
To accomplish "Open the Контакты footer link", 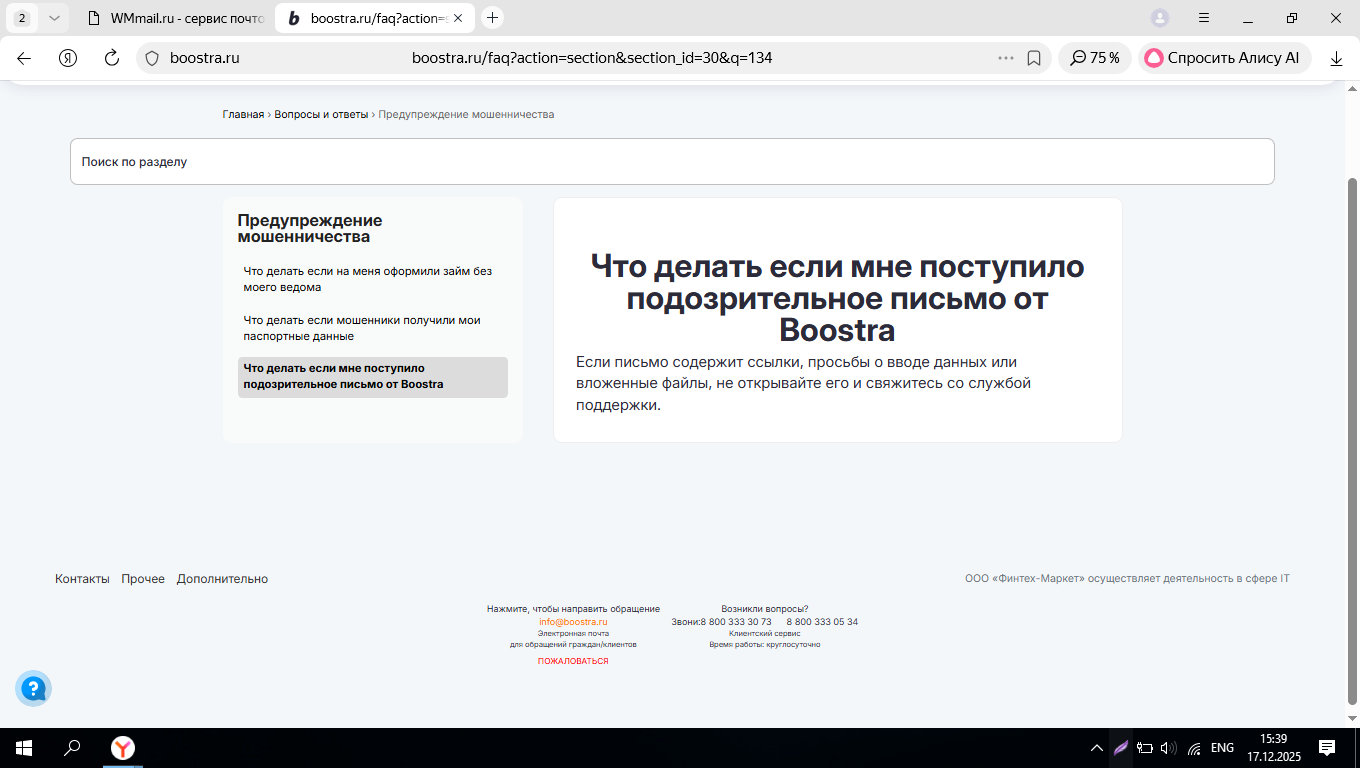I will tap(82, 579).
